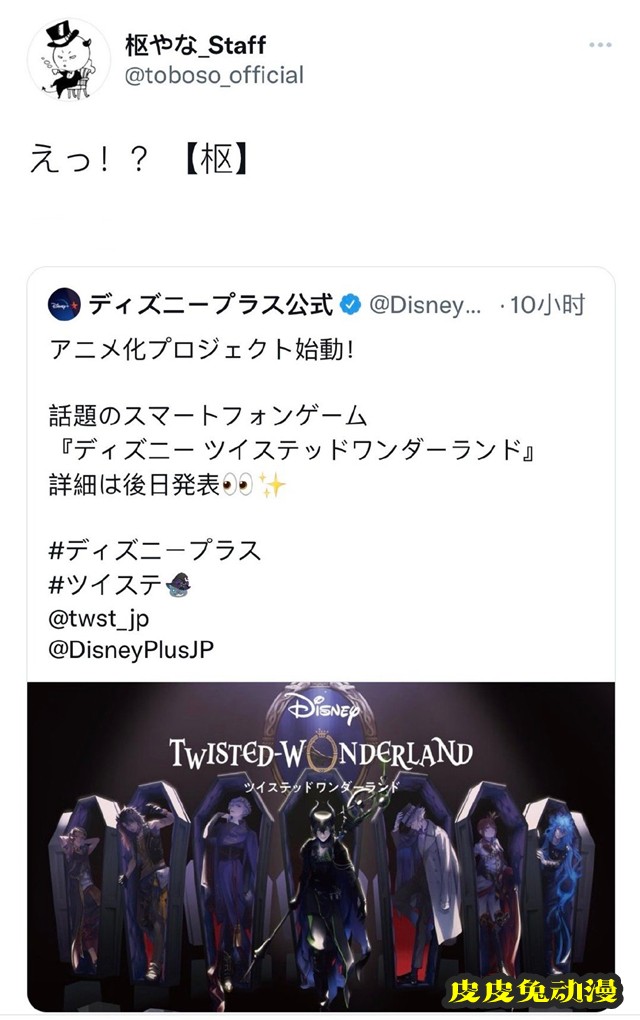Open the @DisneyPlusJP mention
The height and width of the screenshot is (1020, 640).
point(131,650)
